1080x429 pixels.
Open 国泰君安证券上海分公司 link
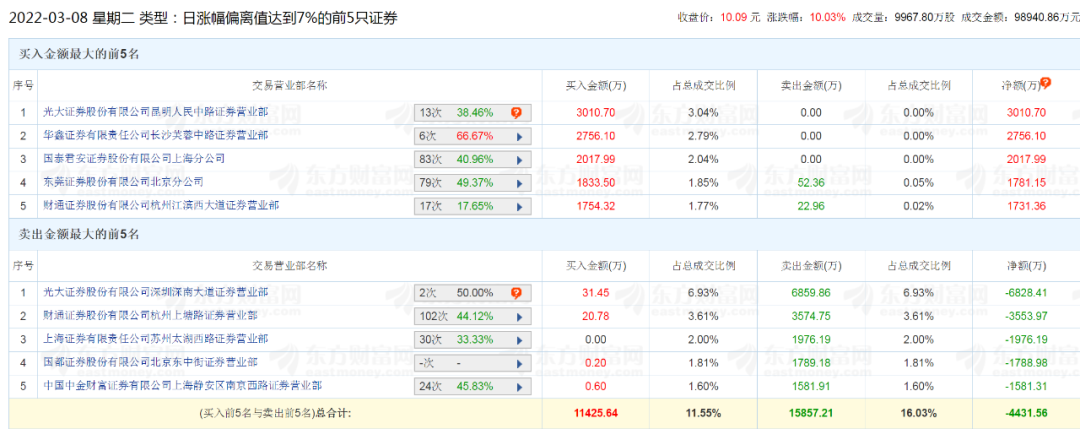point(134,158)
